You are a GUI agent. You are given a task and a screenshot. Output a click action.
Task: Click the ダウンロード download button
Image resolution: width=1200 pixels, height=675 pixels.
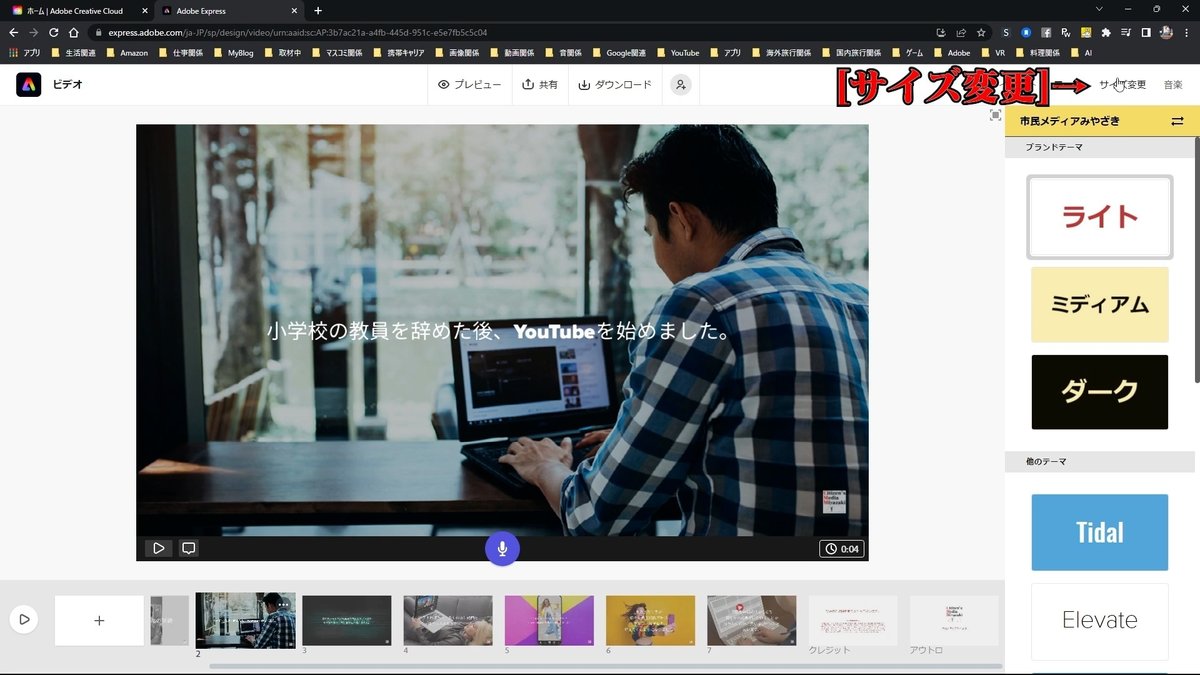(615, 85)
